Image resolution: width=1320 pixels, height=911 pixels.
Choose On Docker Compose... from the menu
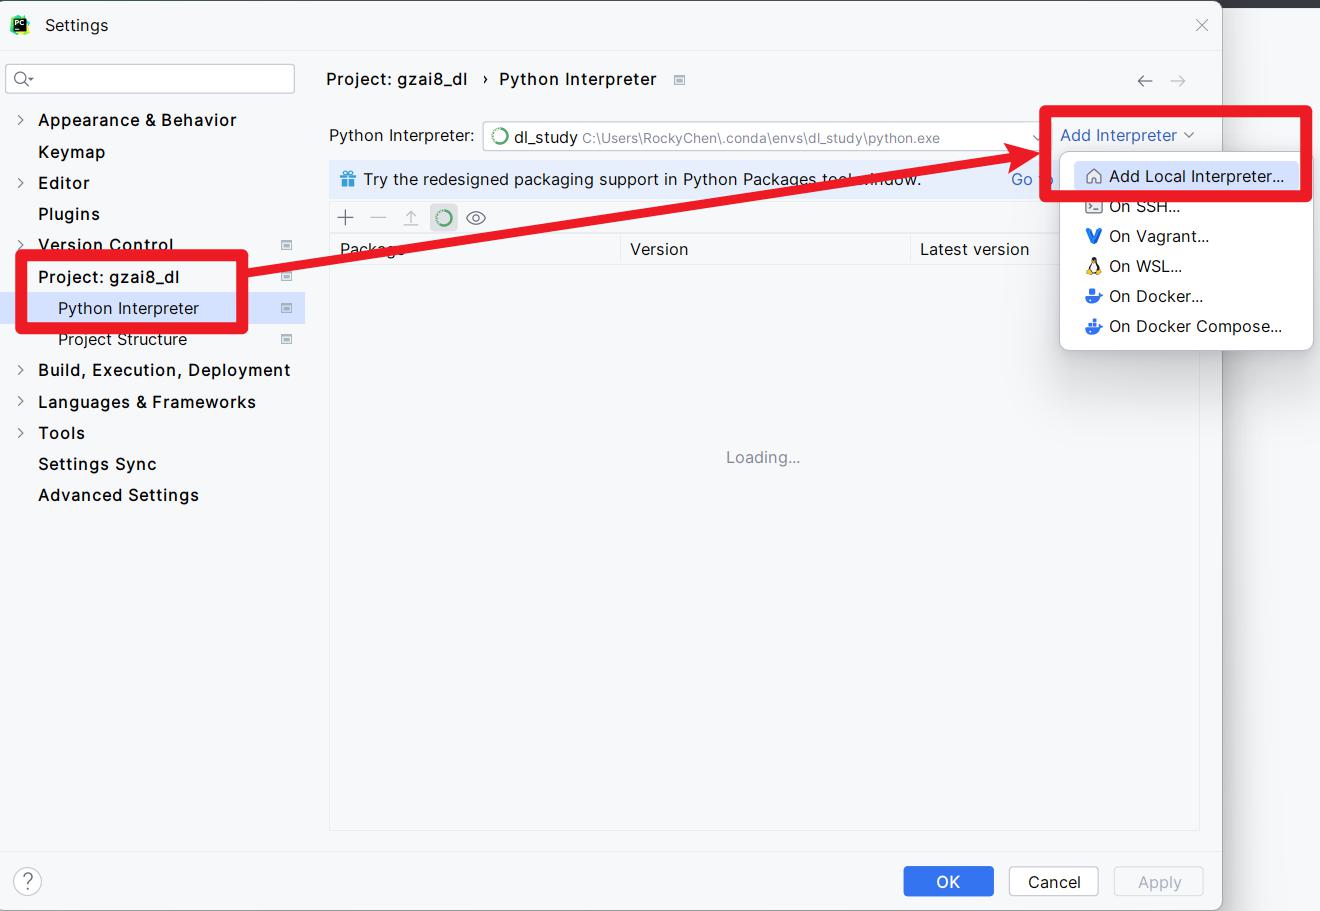[x=1186, y=326]
